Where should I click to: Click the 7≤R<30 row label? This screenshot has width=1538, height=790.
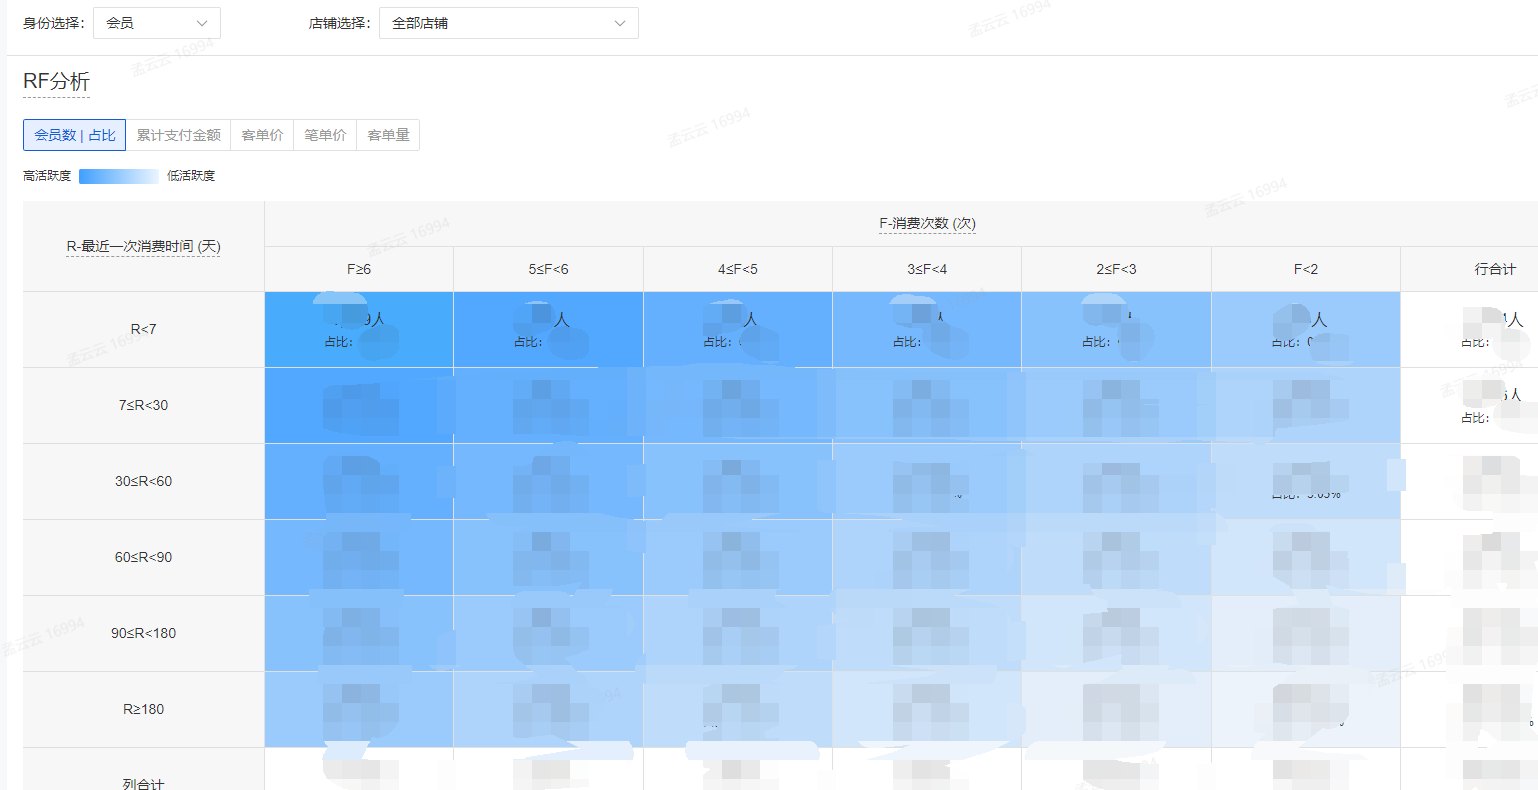coord(143,405)
